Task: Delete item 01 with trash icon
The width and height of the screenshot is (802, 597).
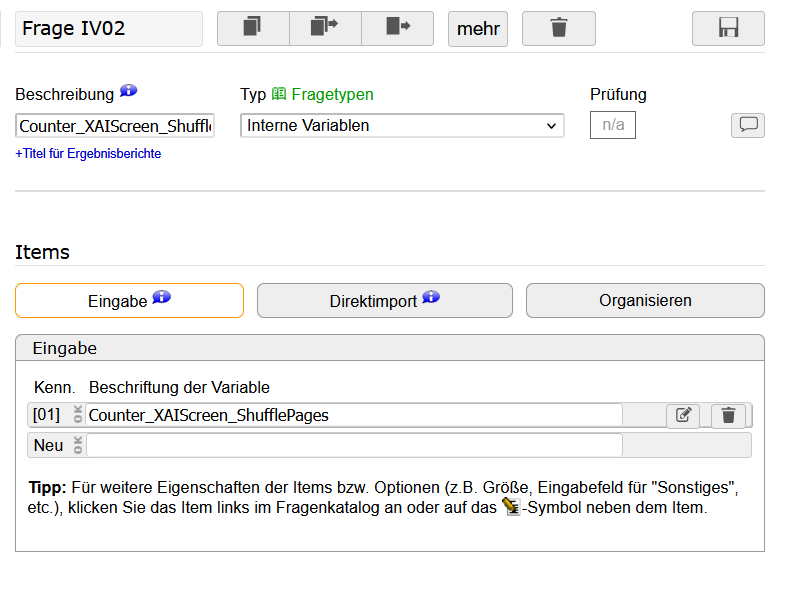Action: [728, 415]
